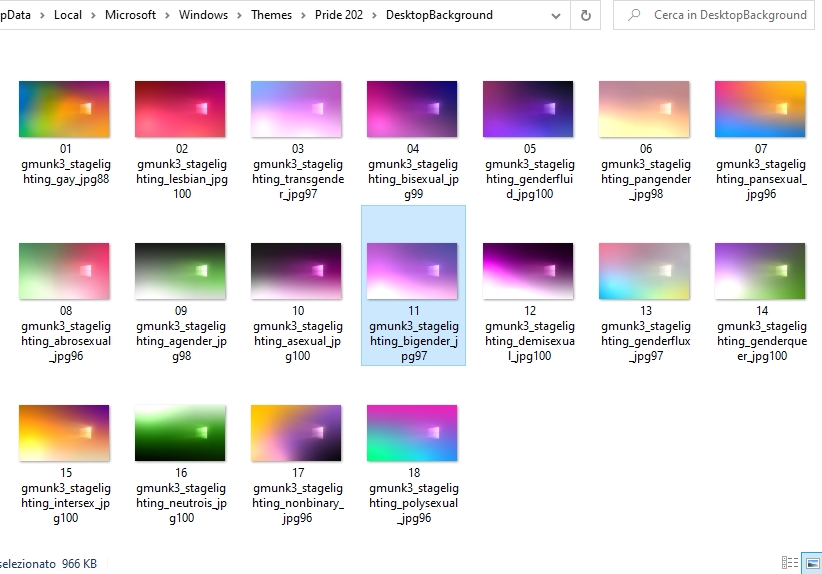Viewport: 822px width, 574px height.
Task: Focus the Cerca in DesktopBackground search field
Action: click(714, 15)
